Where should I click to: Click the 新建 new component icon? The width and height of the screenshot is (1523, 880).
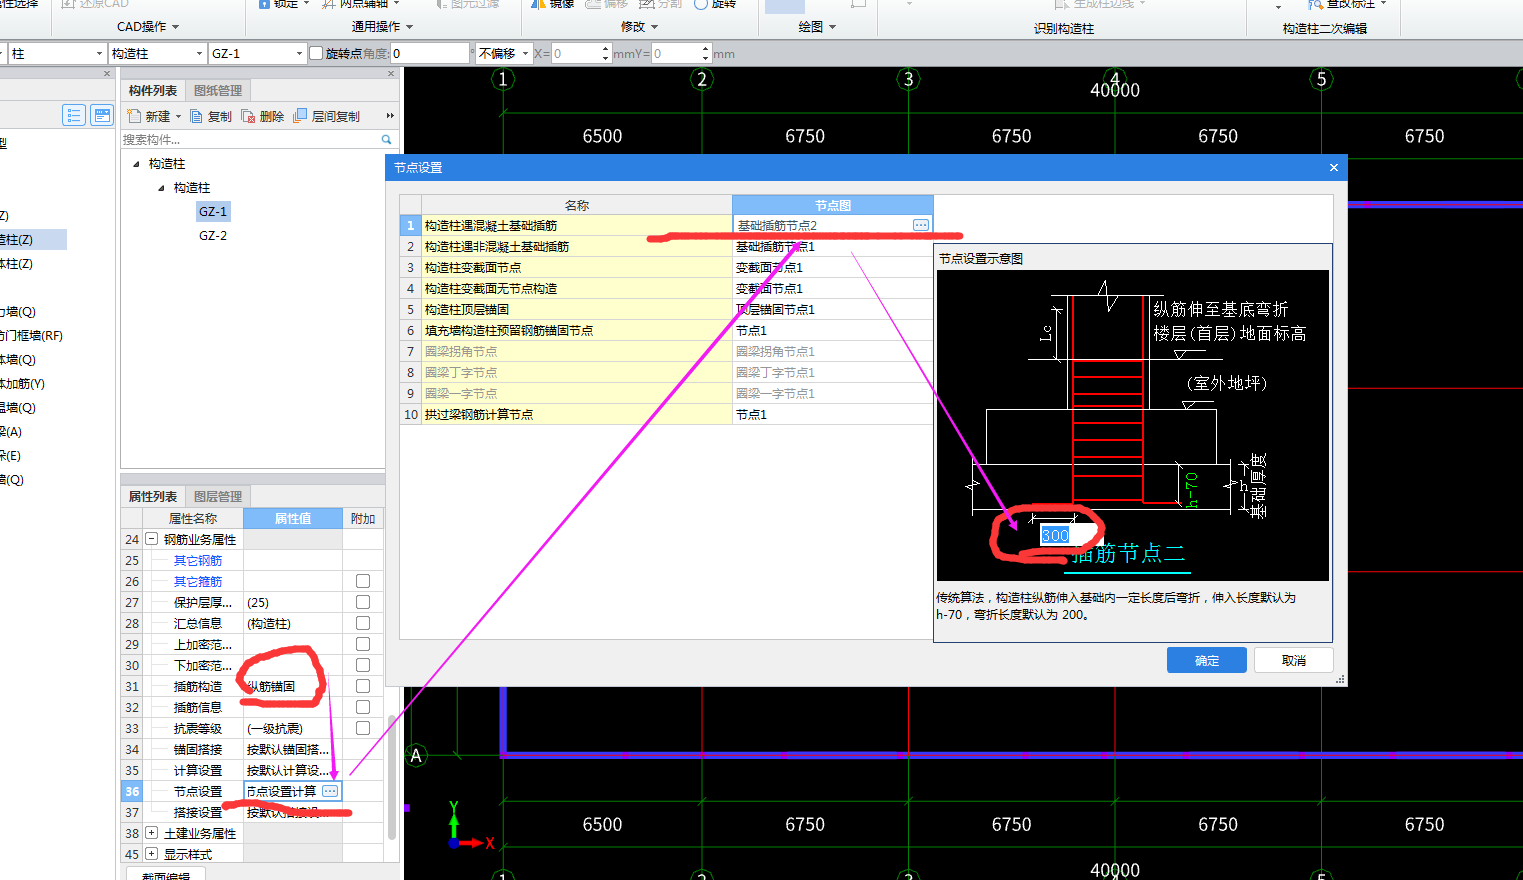[134, 116]
